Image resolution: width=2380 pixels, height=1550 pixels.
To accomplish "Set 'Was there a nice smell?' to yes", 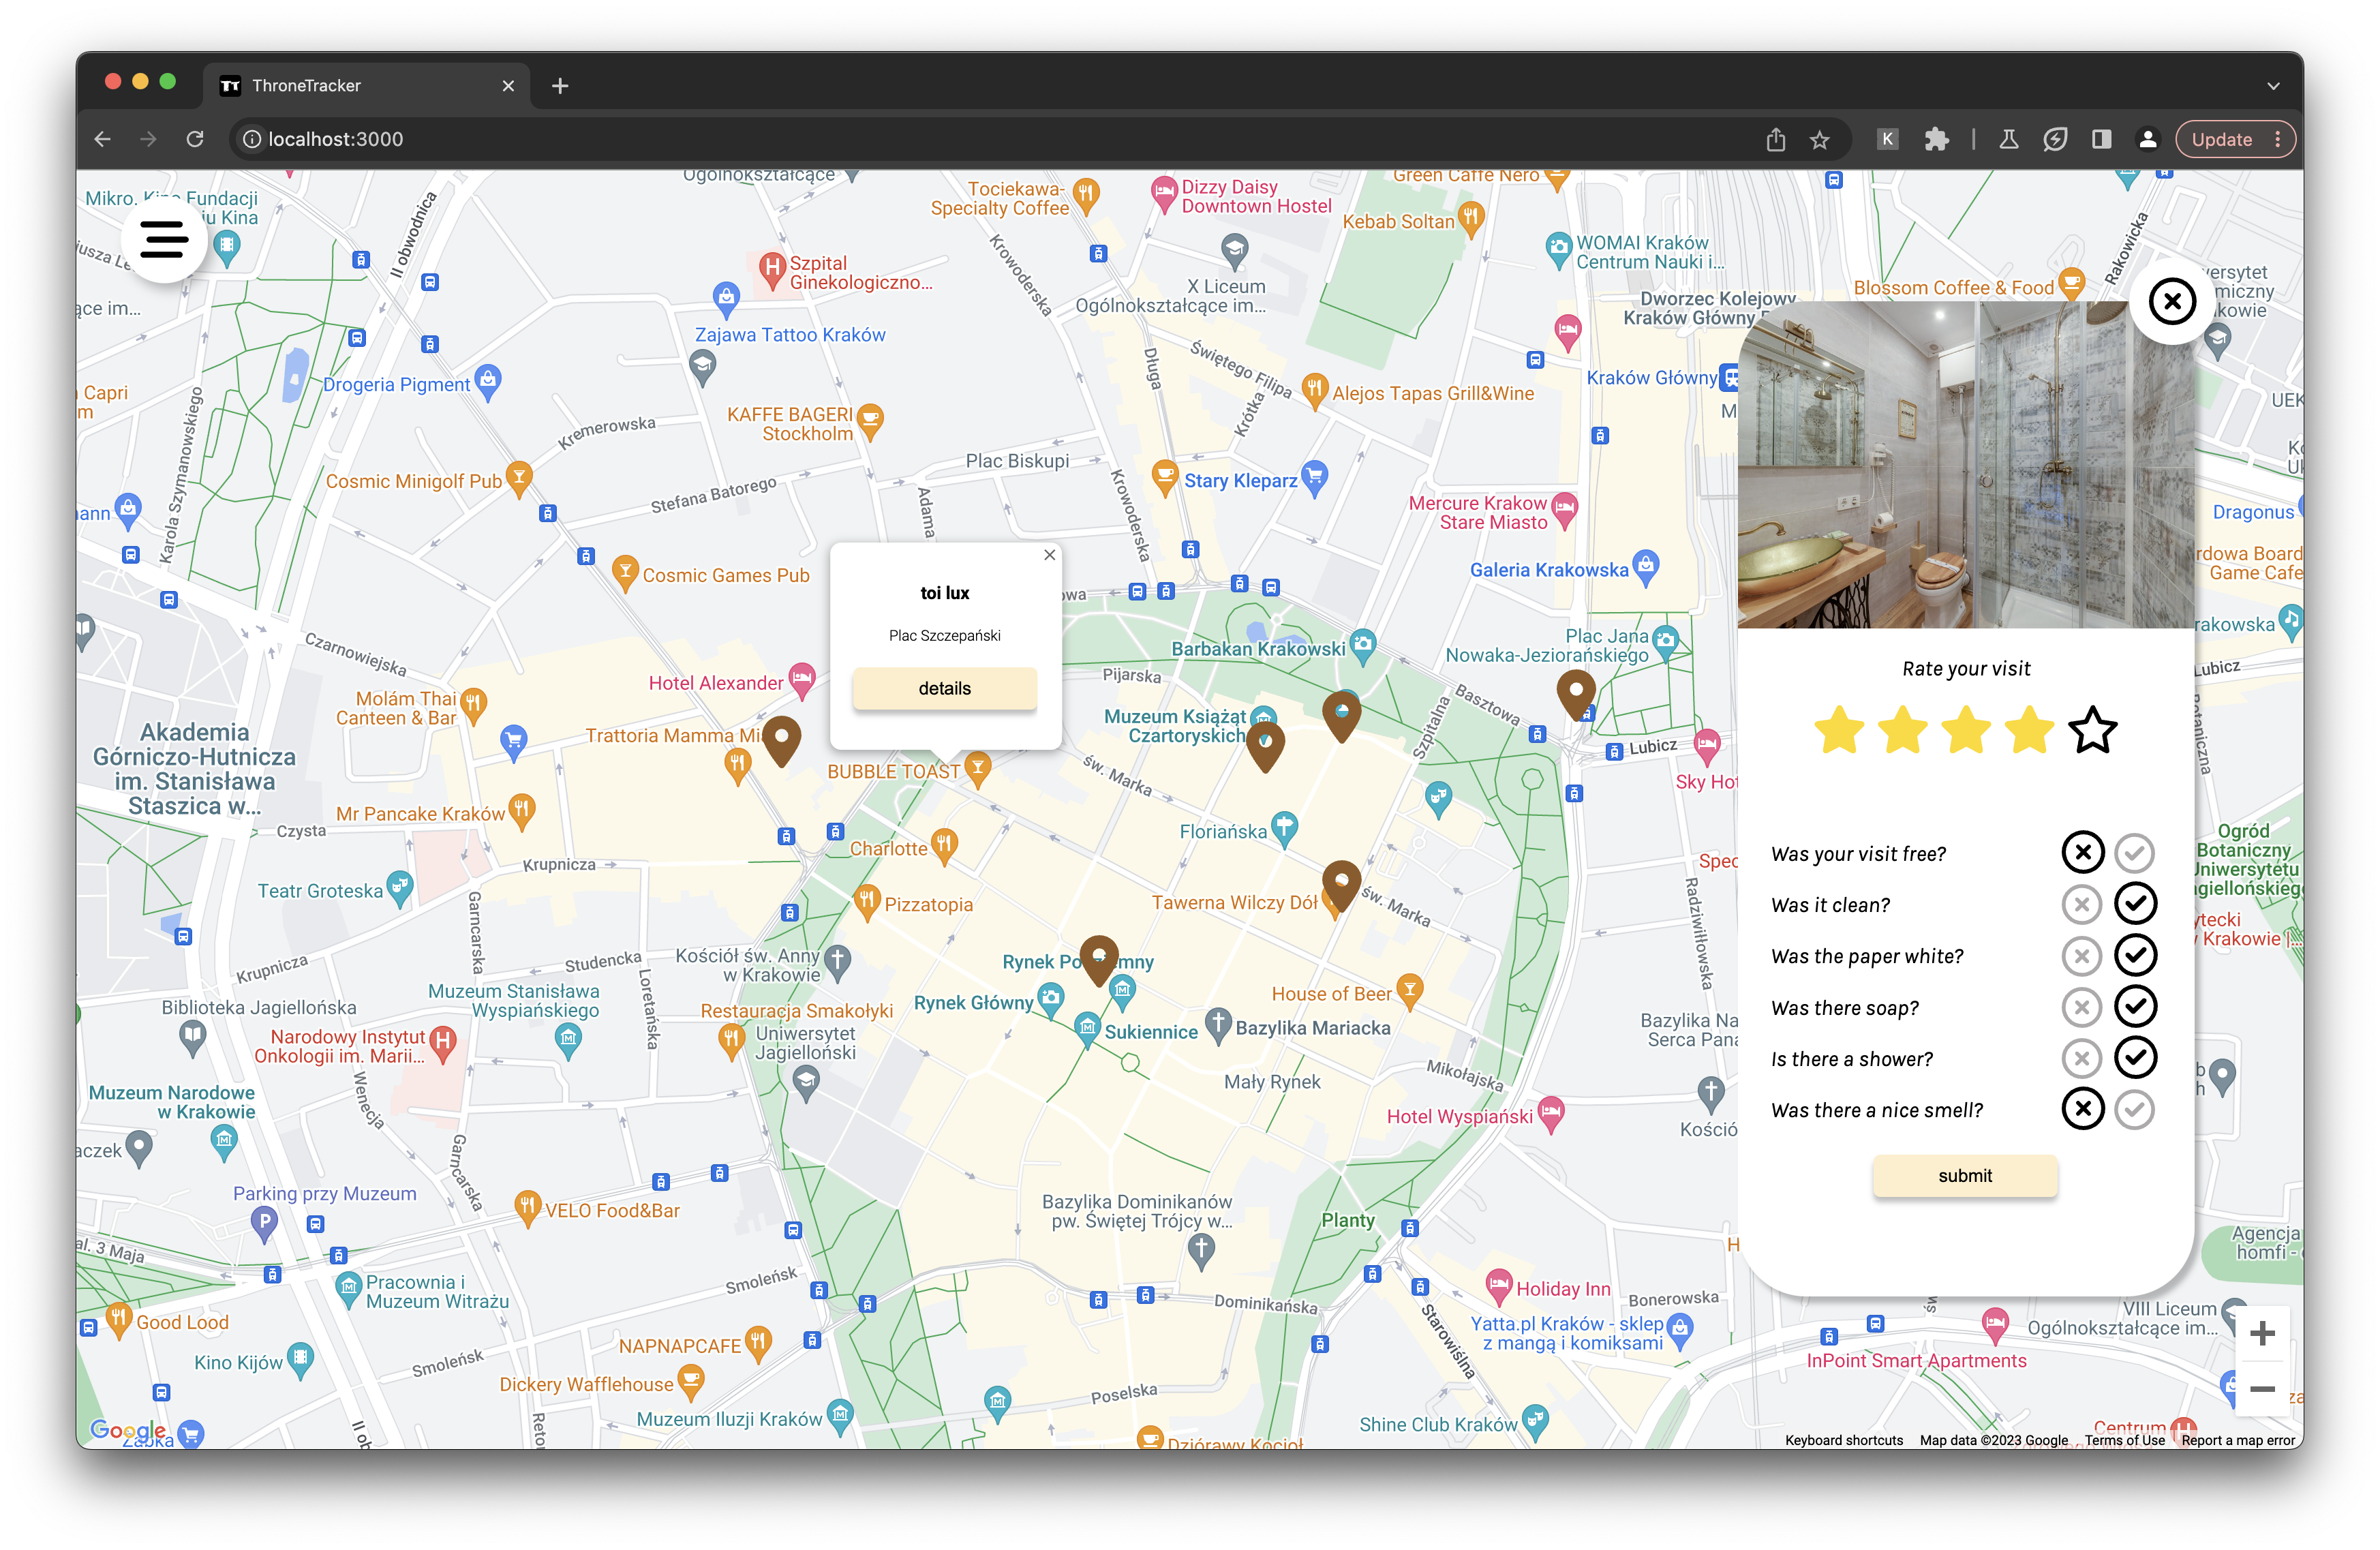I will [2134, 1109].
